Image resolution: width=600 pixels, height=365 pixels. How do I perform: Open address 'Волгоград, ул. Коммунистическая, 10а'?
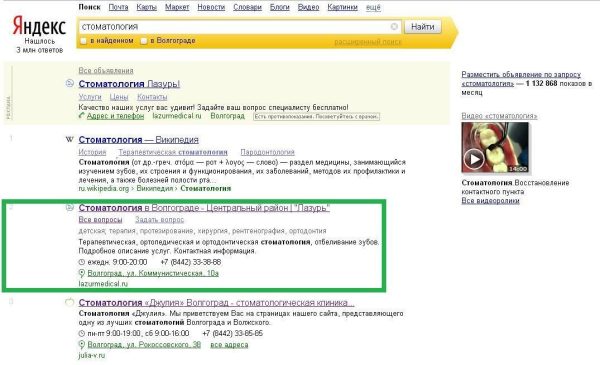point(153,273)
